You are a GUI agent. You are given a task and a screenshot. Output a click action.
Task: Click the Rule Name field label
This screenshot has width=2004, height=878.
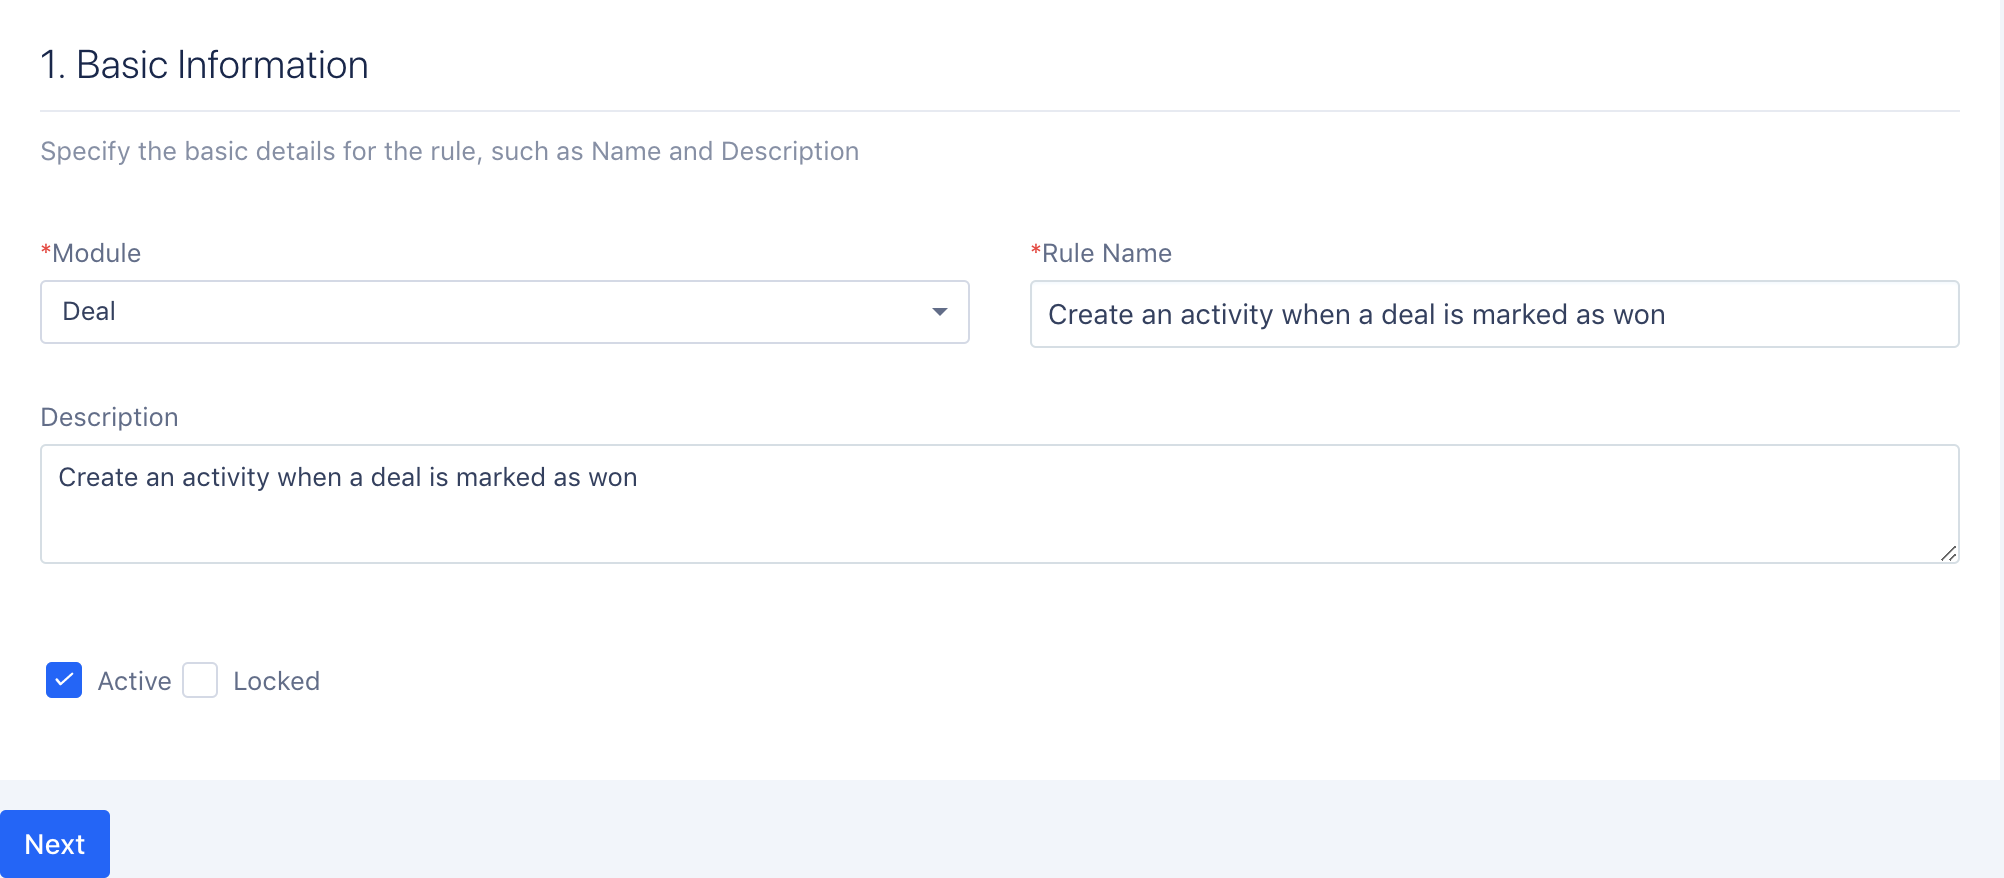[1101, 253]
